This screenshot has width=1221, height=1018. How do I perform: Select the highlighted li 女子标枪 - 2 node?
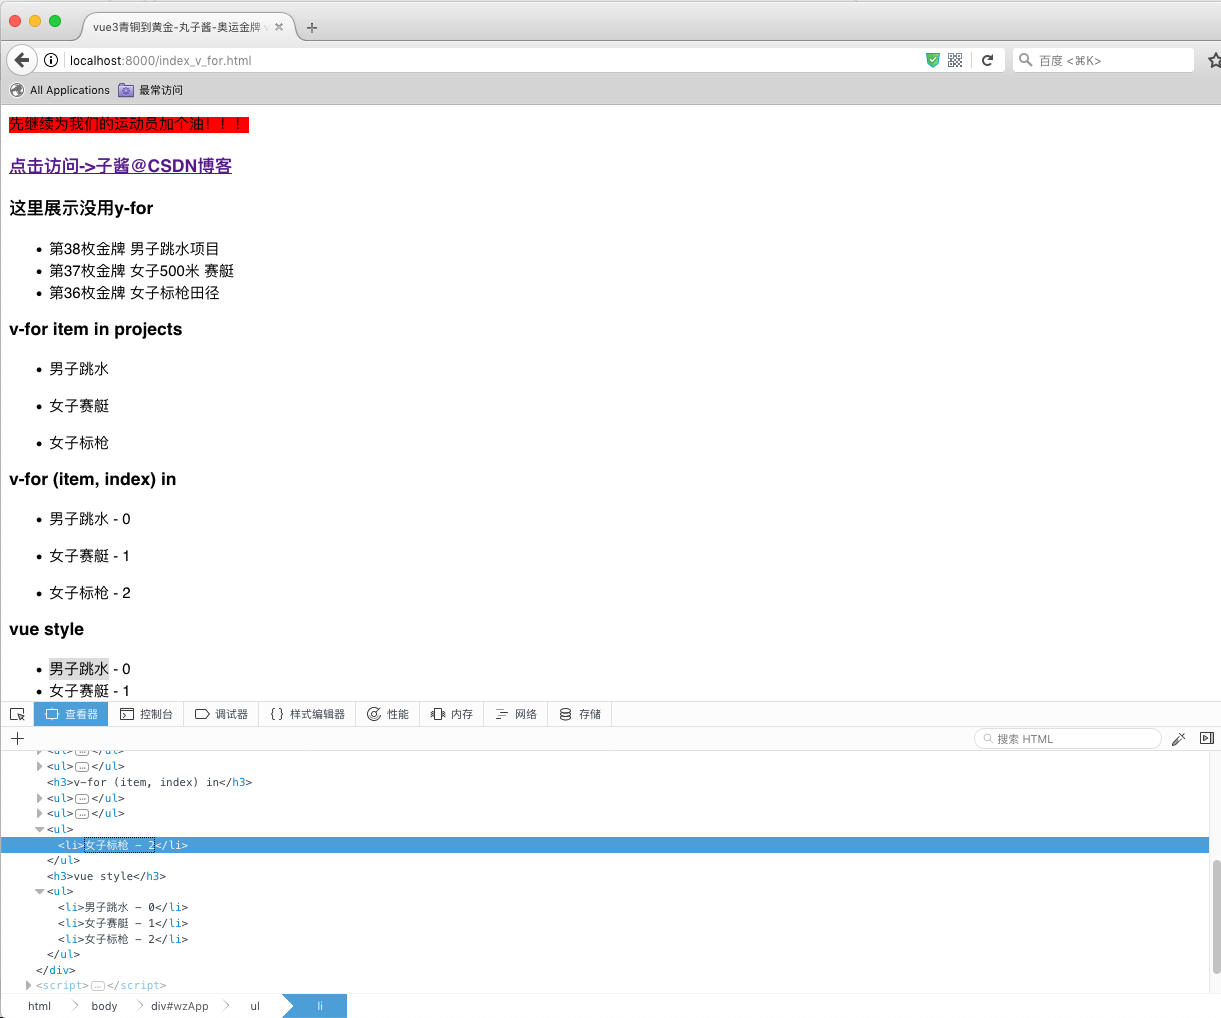[604, 845]
